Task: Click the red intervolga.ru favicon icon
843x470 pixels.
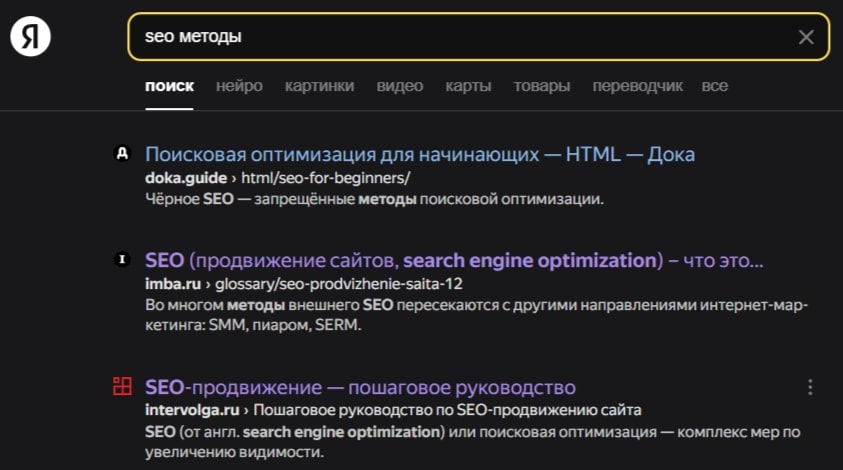Action: 122,386
